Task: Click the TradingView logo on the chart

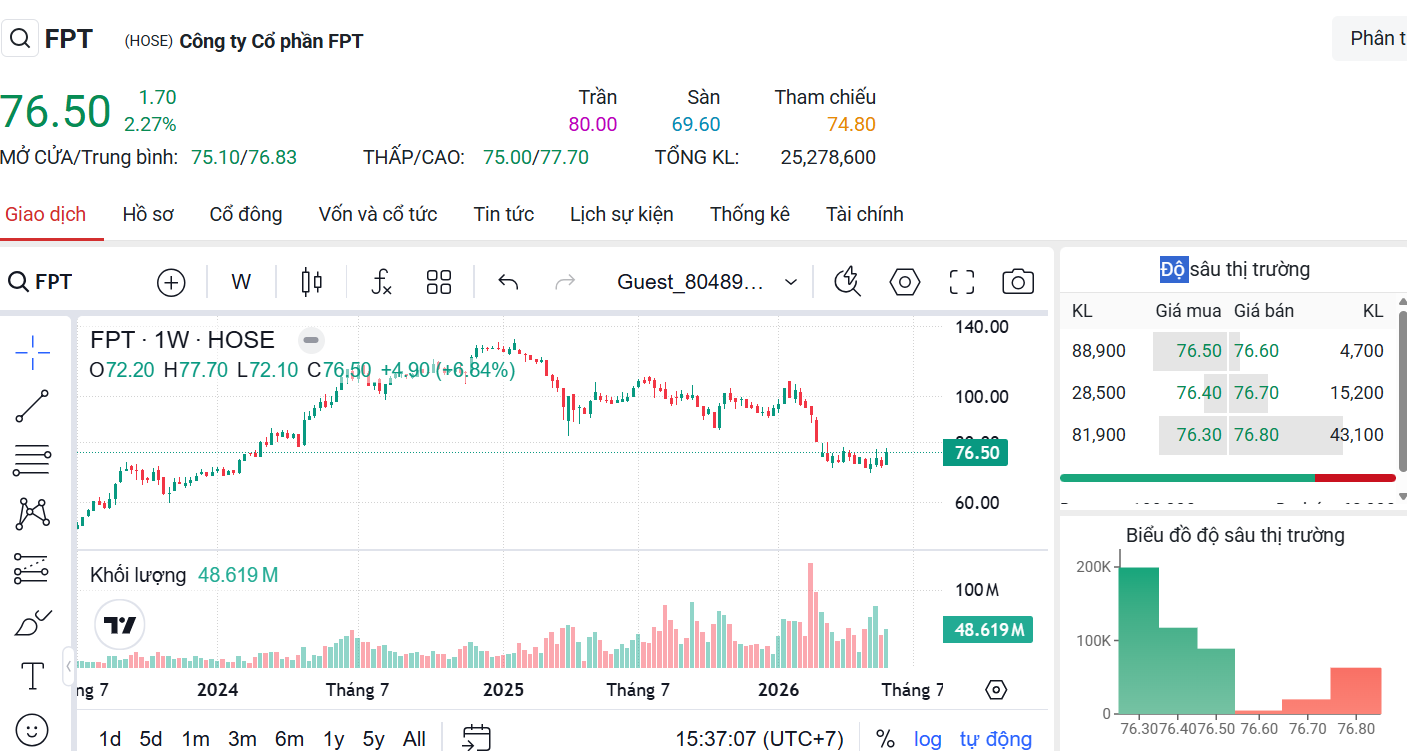Action: pyautogui.click(x=120, y=626)
